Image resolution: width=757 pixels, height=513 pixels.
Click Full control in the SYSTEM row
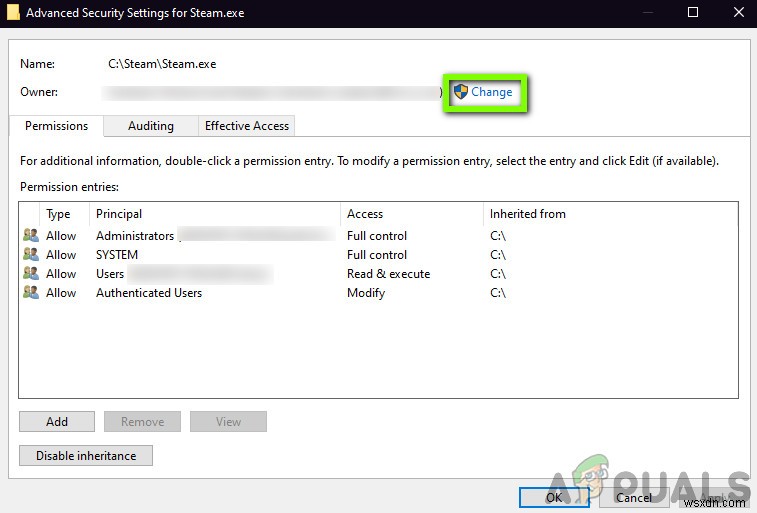[377, 255]
